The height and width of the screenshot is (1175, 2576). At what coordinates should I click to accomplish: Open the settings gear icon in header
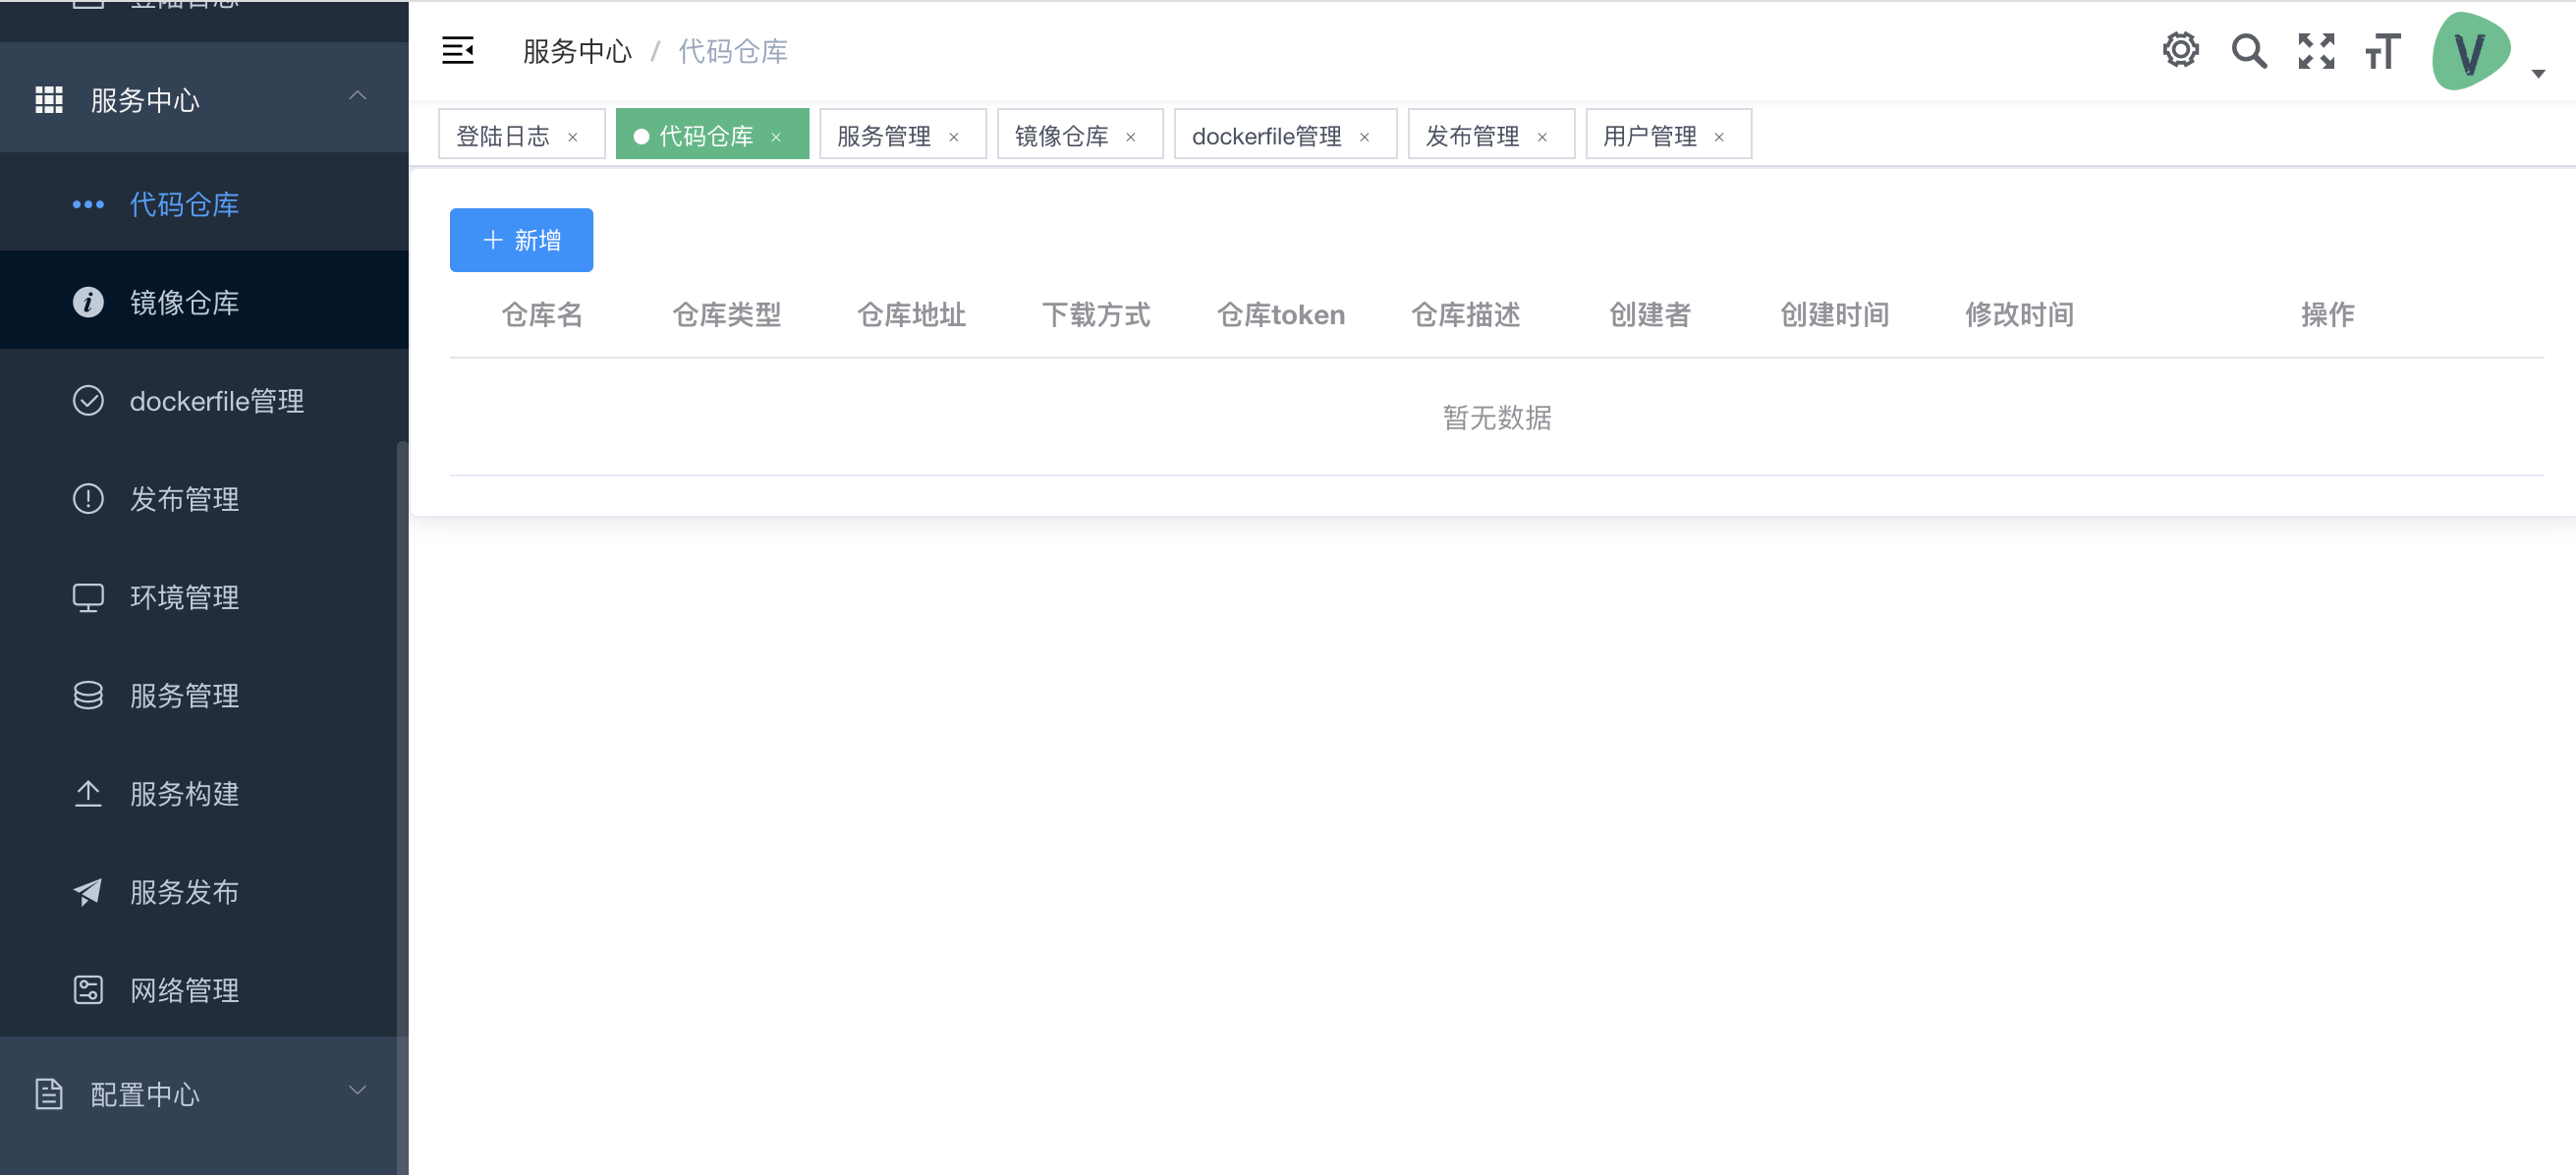(x=2180, y=50)
